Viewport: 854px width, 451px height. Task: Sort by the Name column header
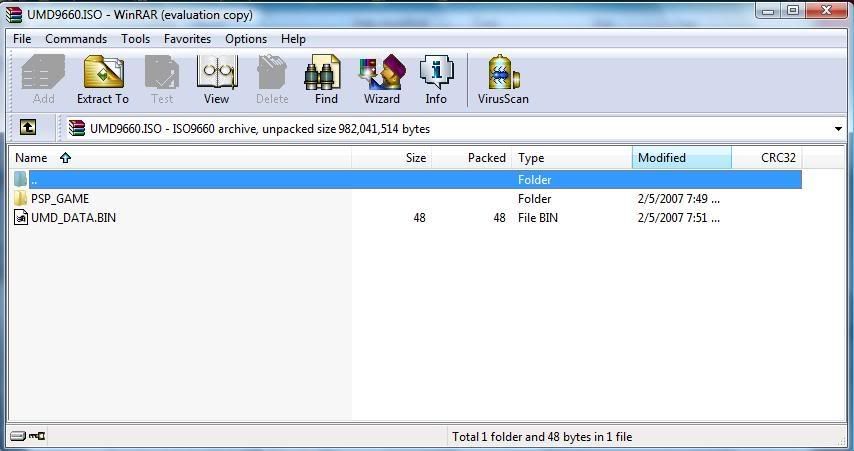pos(180,158)
